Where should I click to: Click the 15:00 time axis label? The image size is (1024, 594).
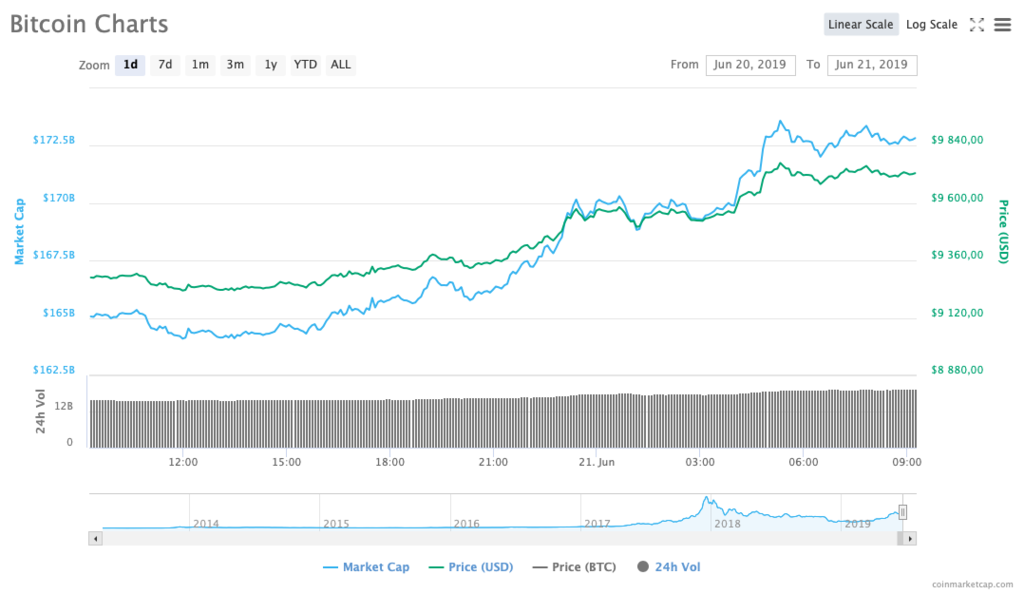(x=286, y=461)
